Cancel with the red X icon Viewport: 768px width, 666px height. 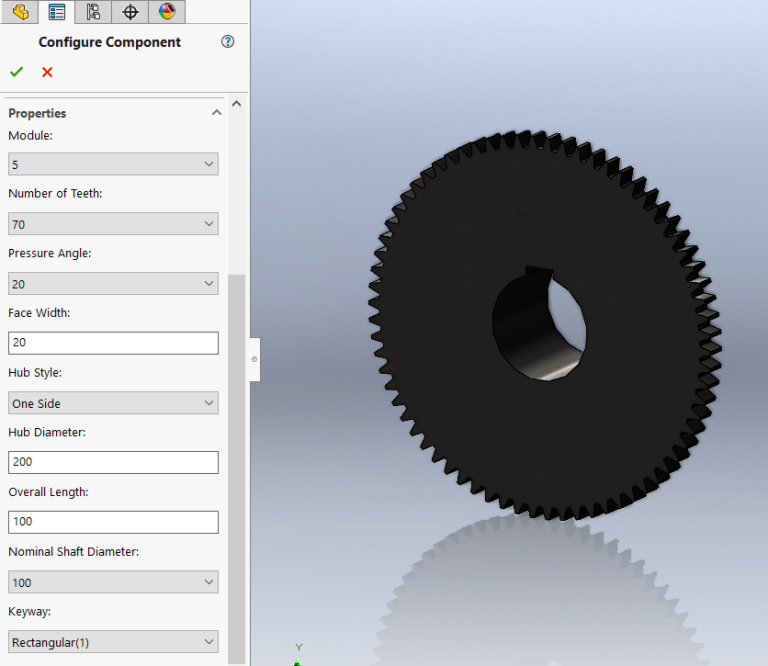(47, 72)
